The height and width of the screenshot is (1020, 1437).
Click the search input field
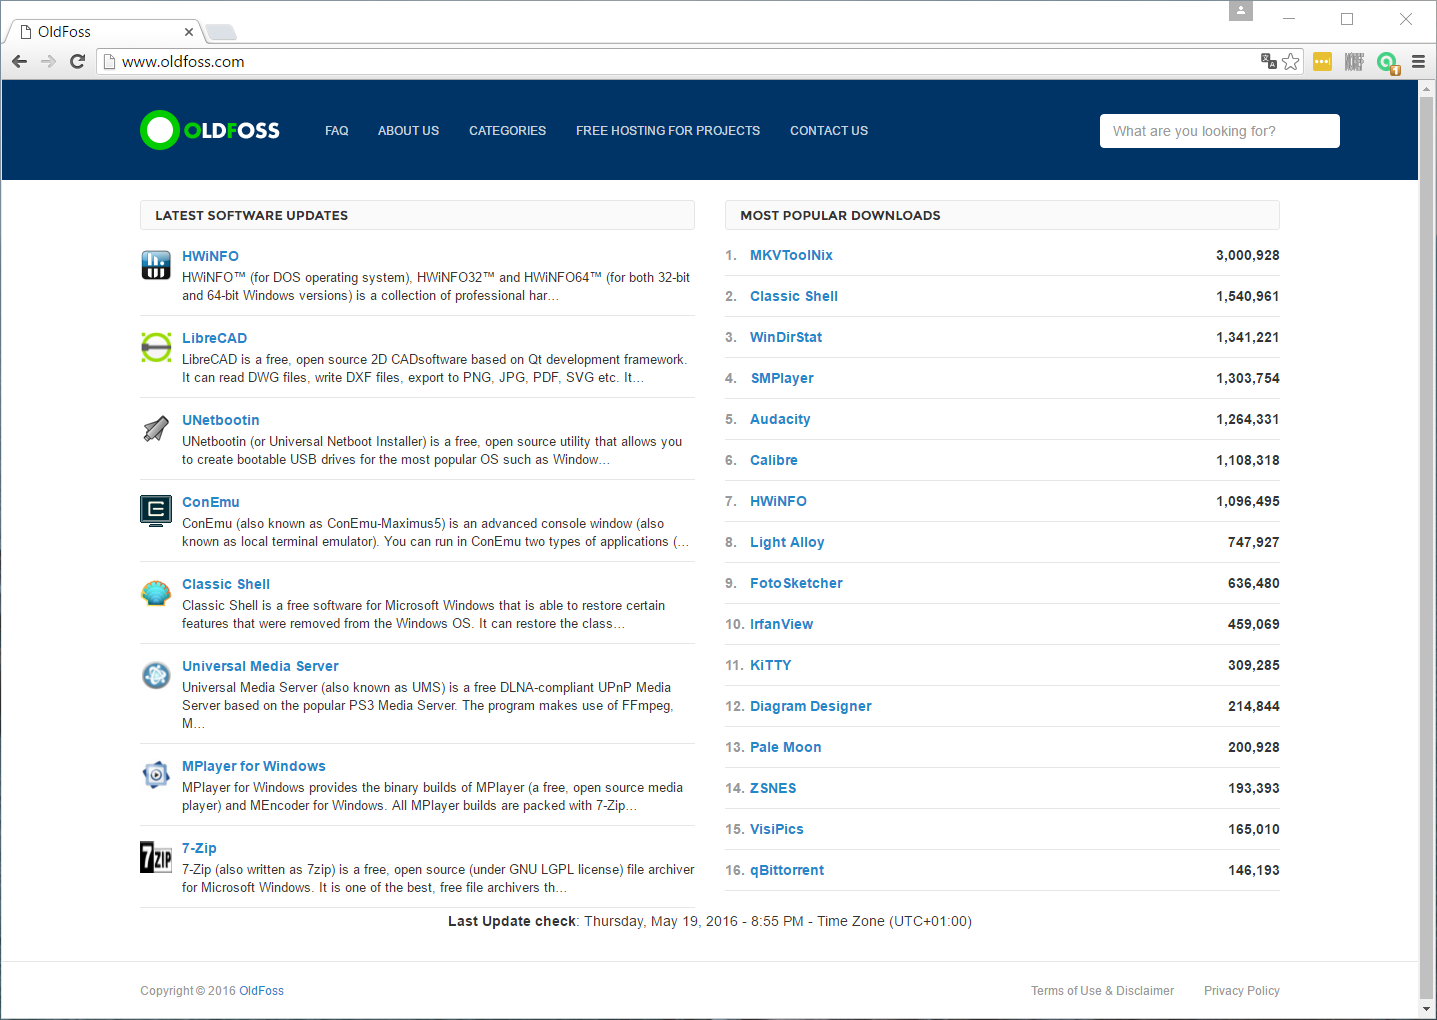coord(1219,131)
